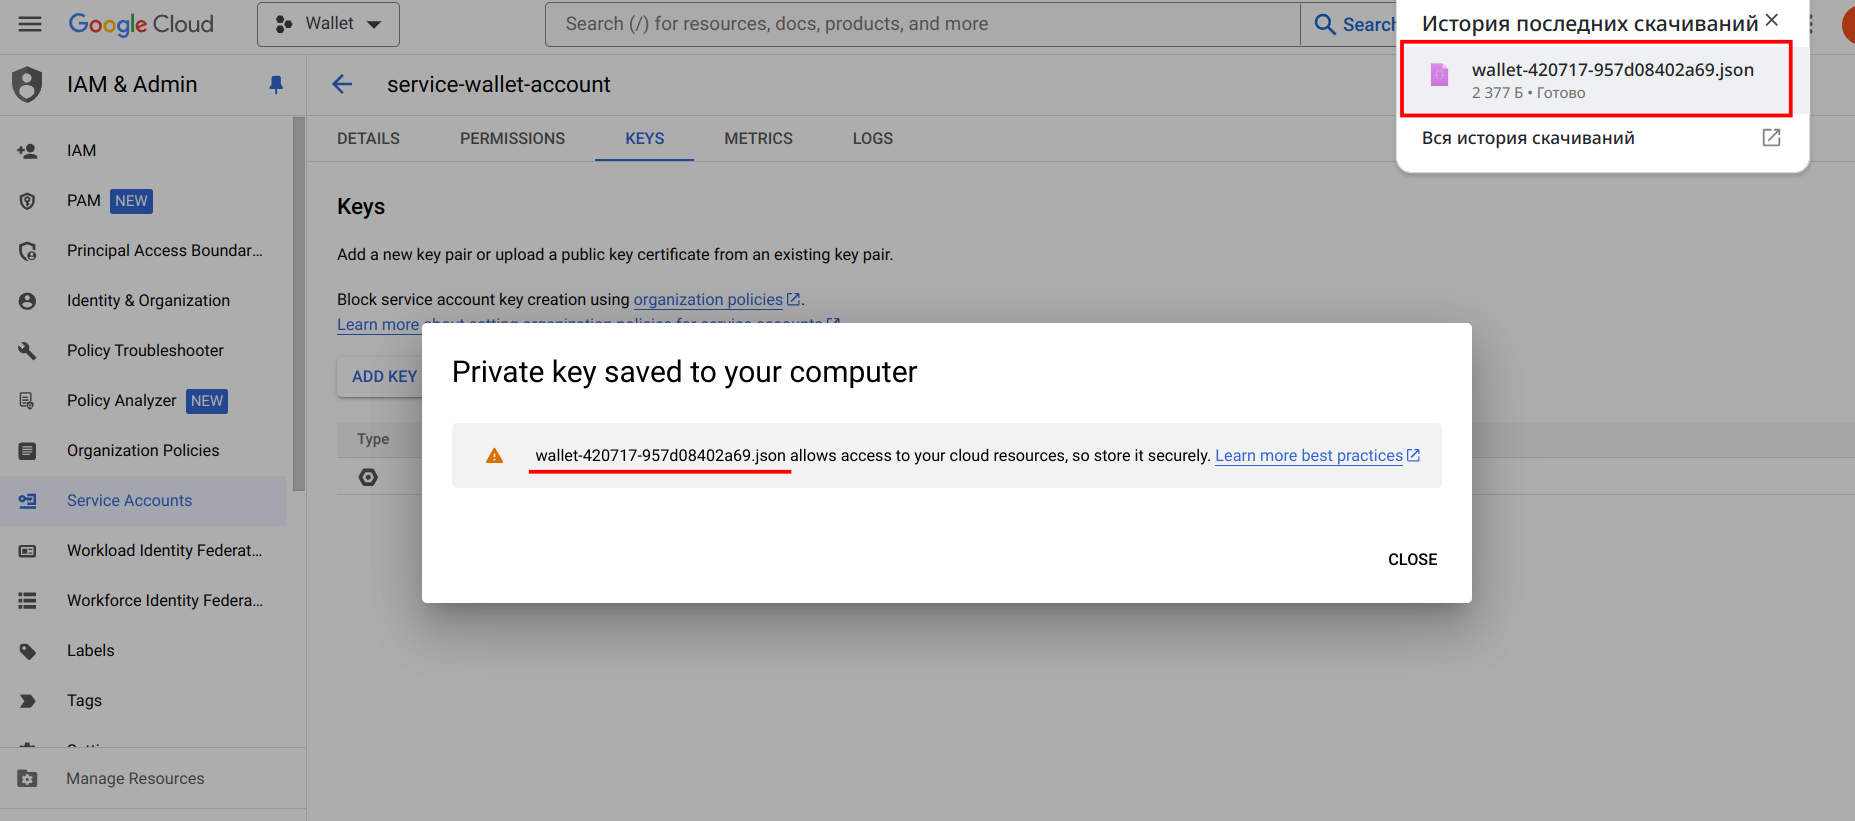
Task: Click the Manage Resources icon
Action: click(28, 779)
